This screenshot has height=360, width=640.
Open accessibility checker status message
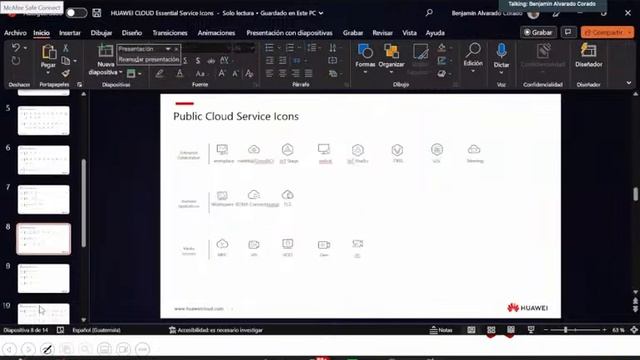(216, 330)
